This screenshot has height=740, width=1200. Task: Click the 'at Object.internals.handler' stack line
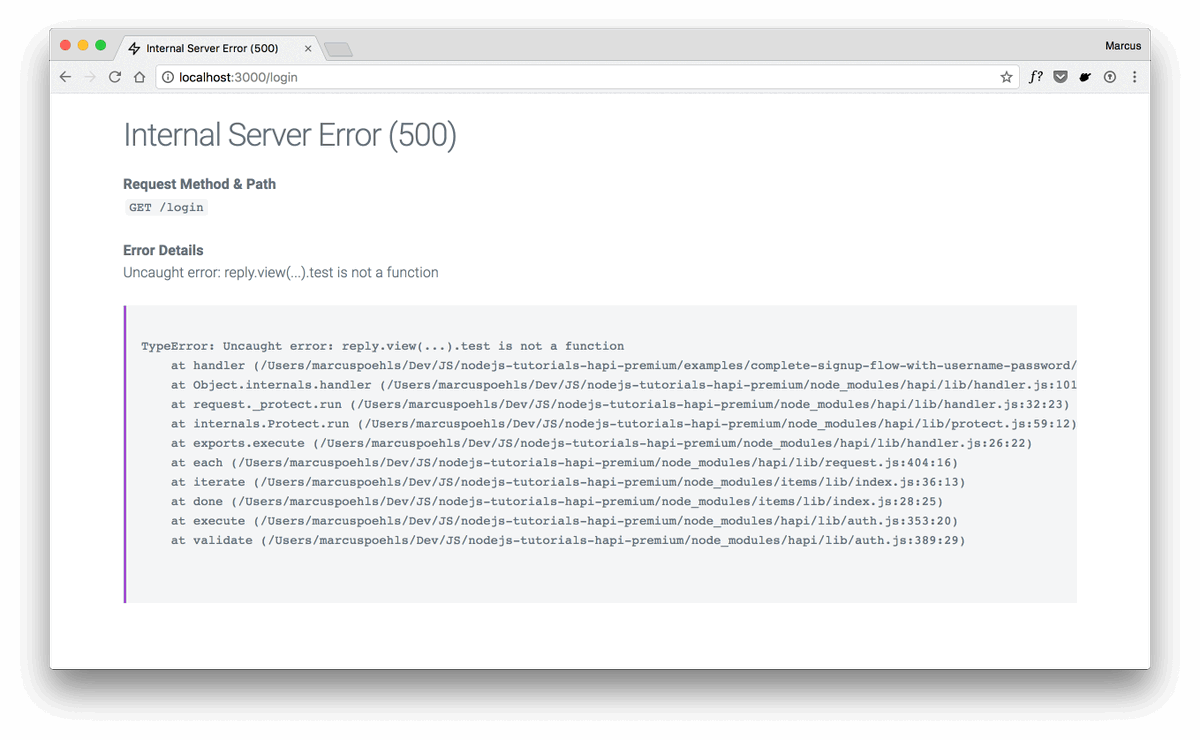point(623,385)
